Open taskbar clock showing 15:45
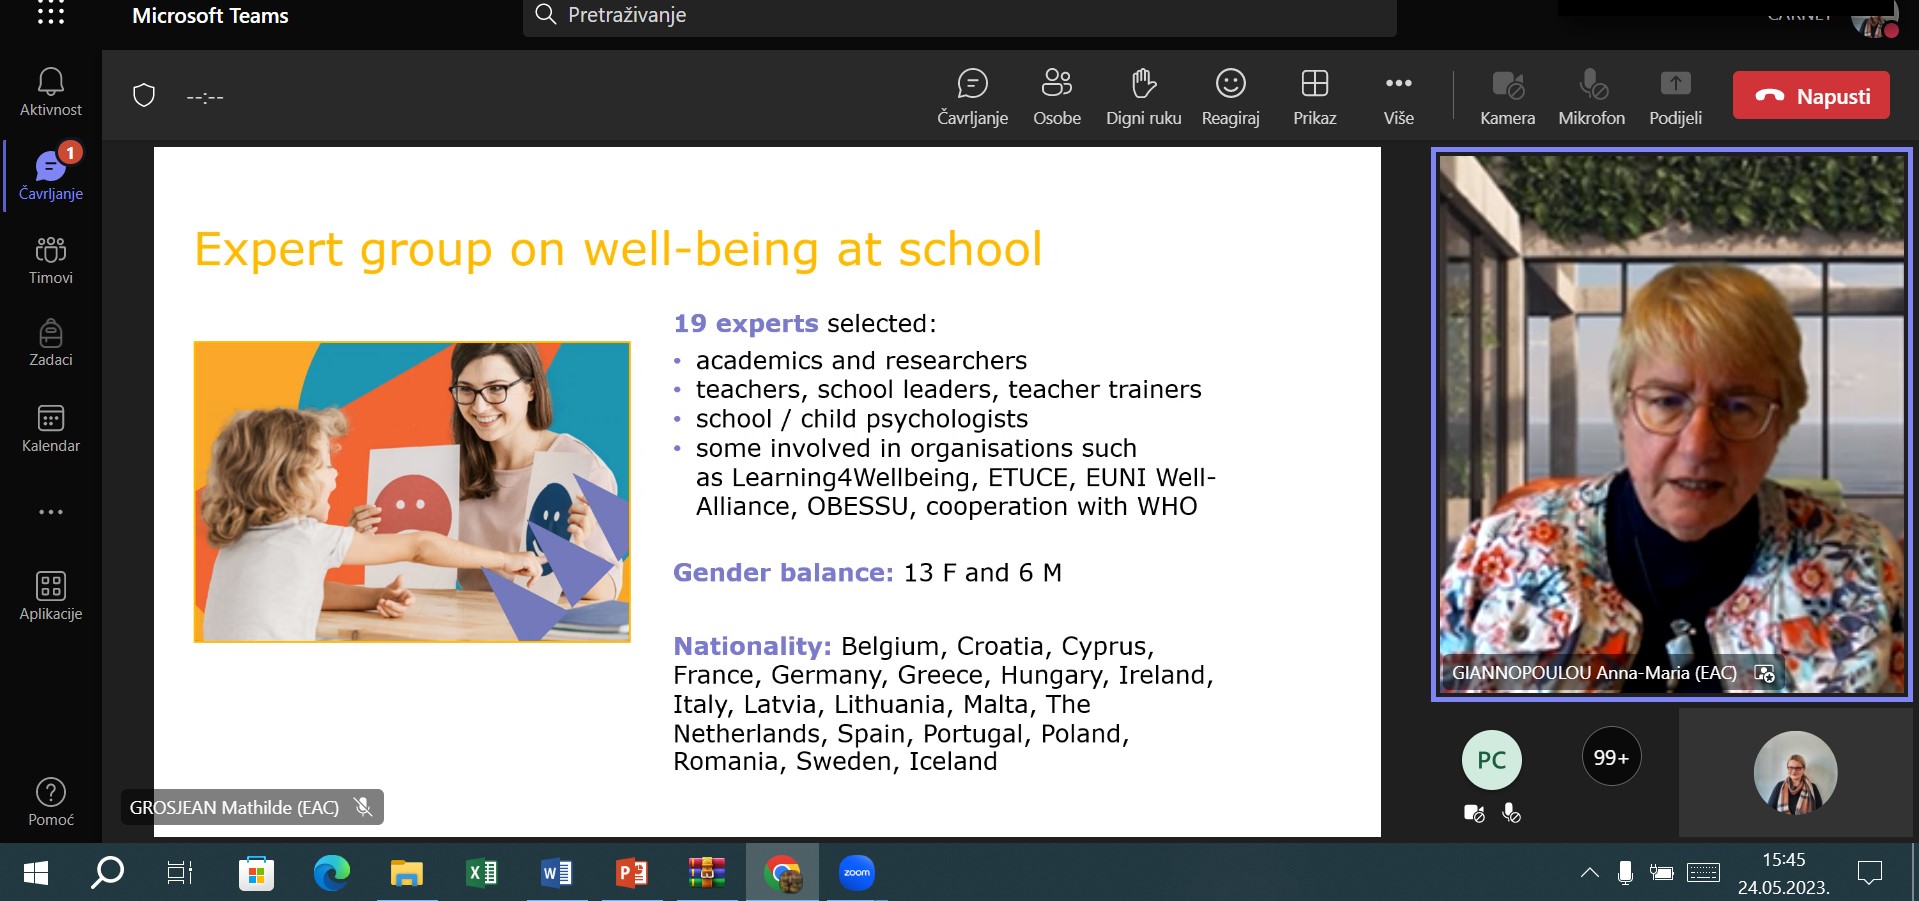 [x=1783, y=873]
